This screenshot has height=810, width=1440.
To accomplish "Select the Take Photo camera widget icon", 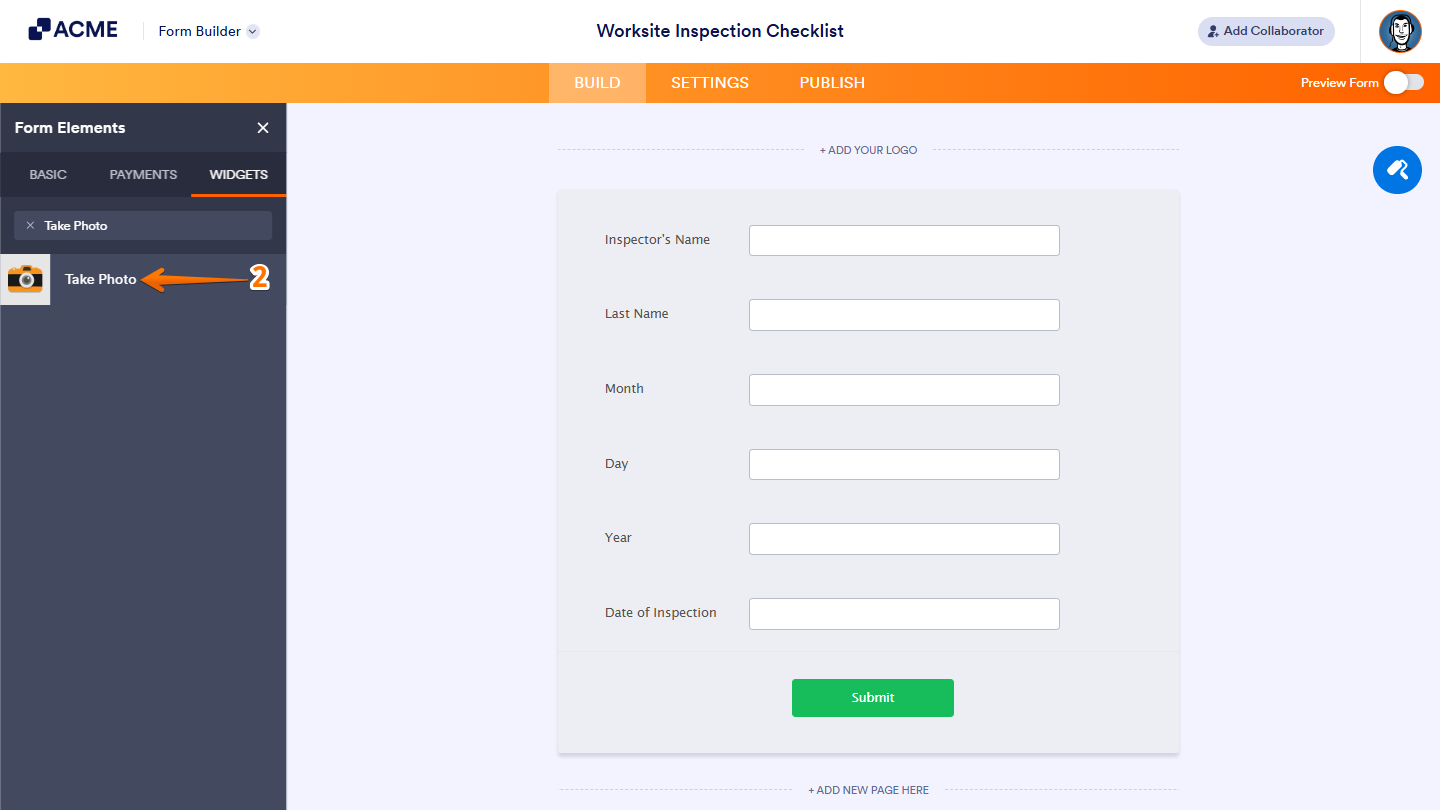I will pos(25,279).
